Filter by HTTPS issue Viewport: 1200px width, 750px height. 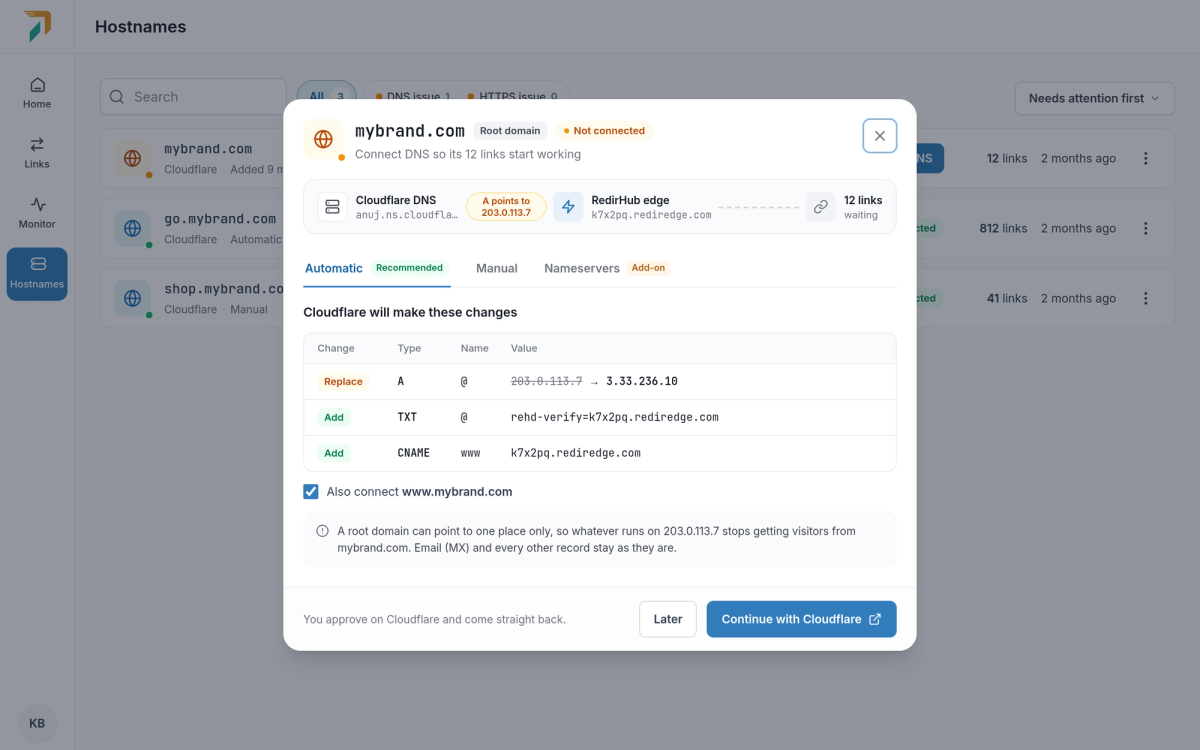coord(512,96)
